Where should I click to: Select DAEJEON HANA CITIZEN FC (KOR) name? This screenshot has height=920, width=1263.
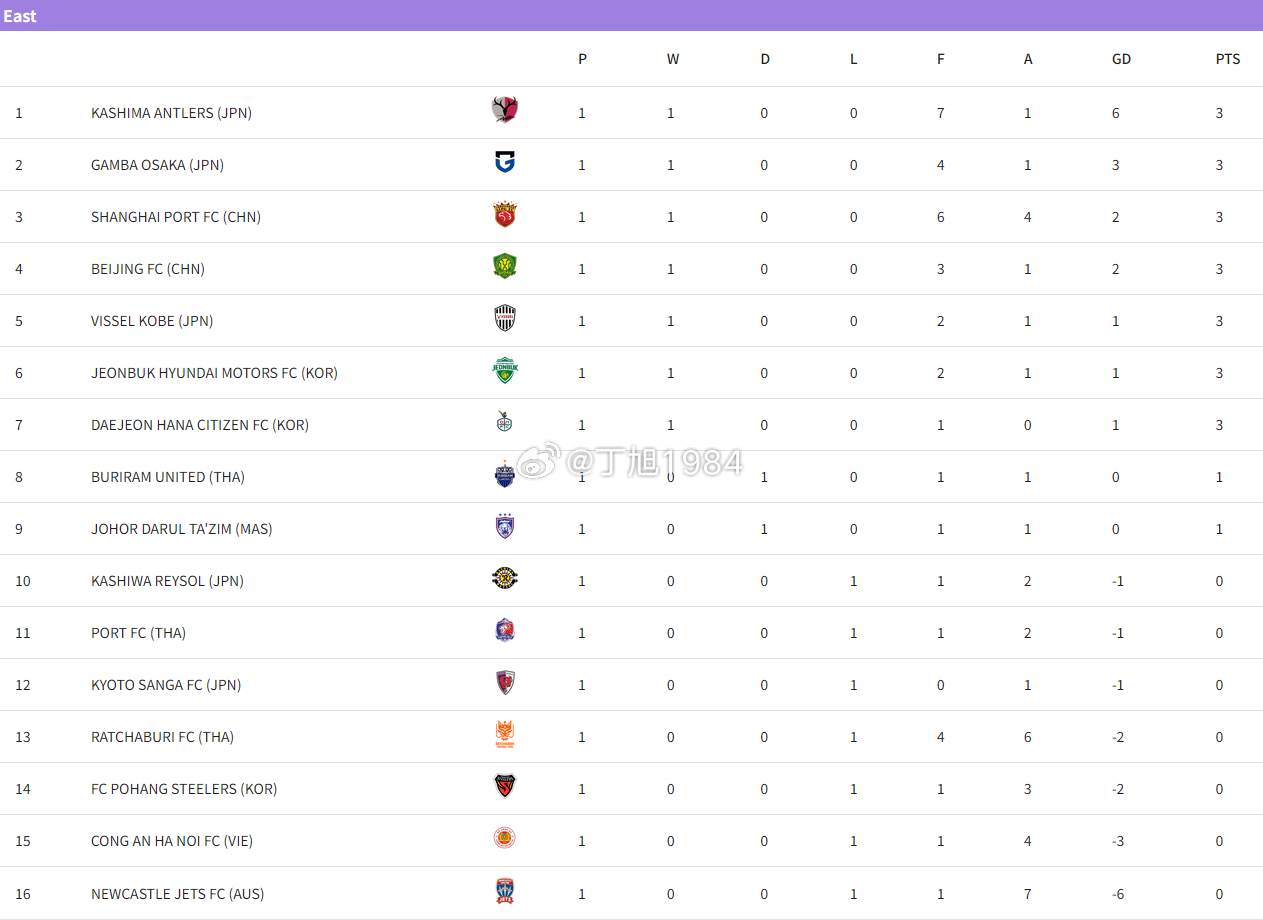click(x=200, y=425)
